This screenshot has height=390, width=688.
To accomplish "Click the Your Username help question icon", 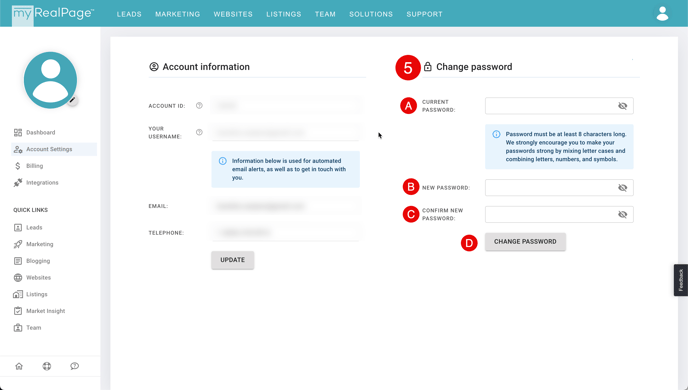I will click(x=199, y=132).
